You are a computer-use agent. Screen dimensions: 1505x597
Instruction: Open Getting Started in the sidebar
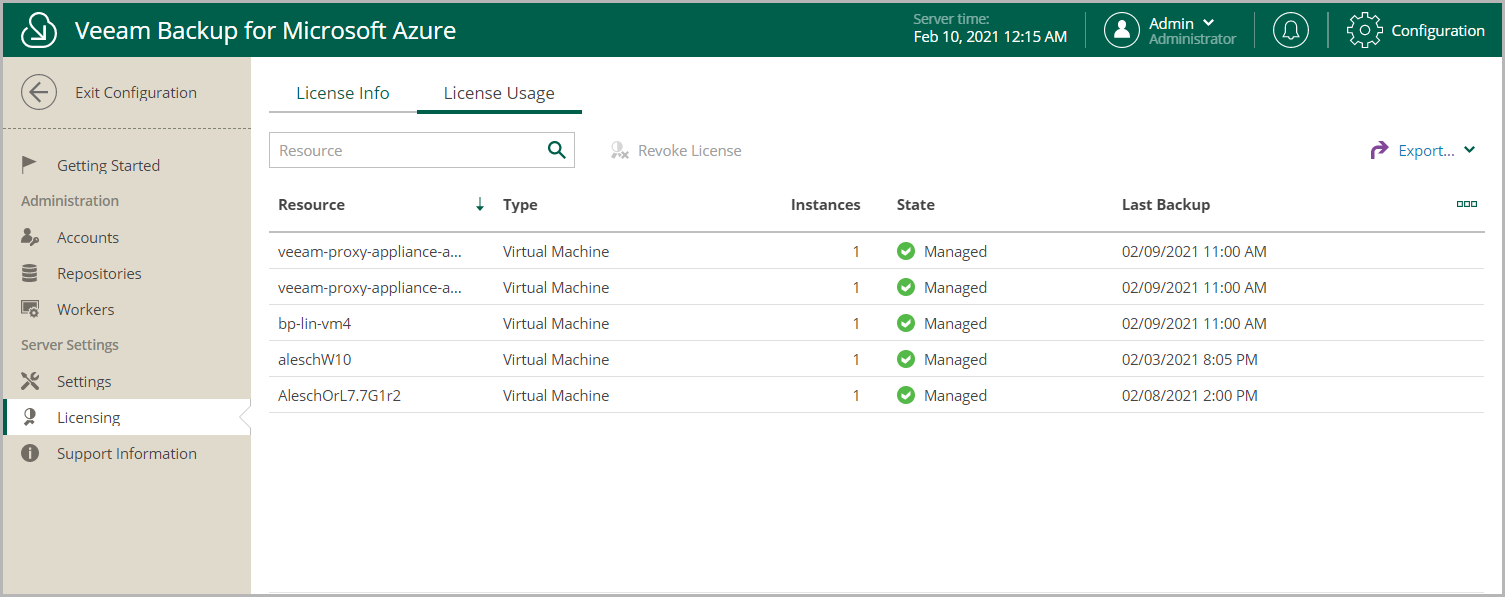tap(108, 165)
